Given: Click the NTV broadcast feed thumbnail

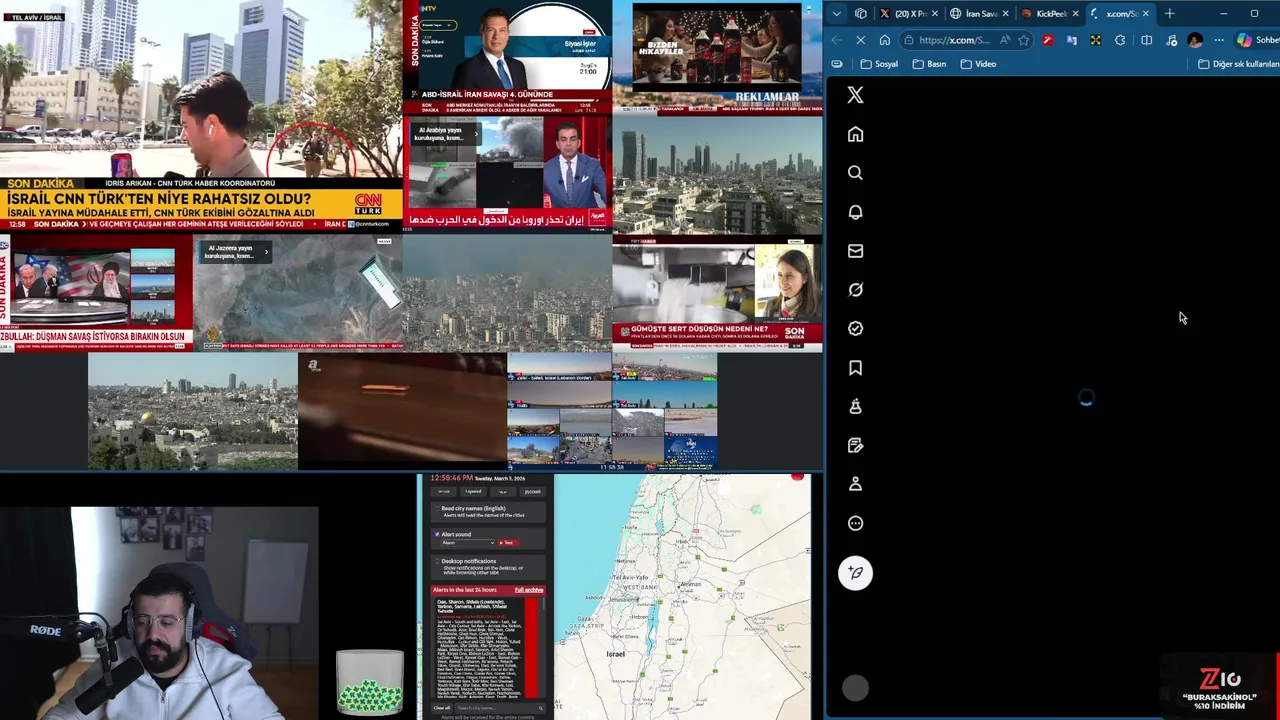Looking at the screenshot, I should pos(508,57).
